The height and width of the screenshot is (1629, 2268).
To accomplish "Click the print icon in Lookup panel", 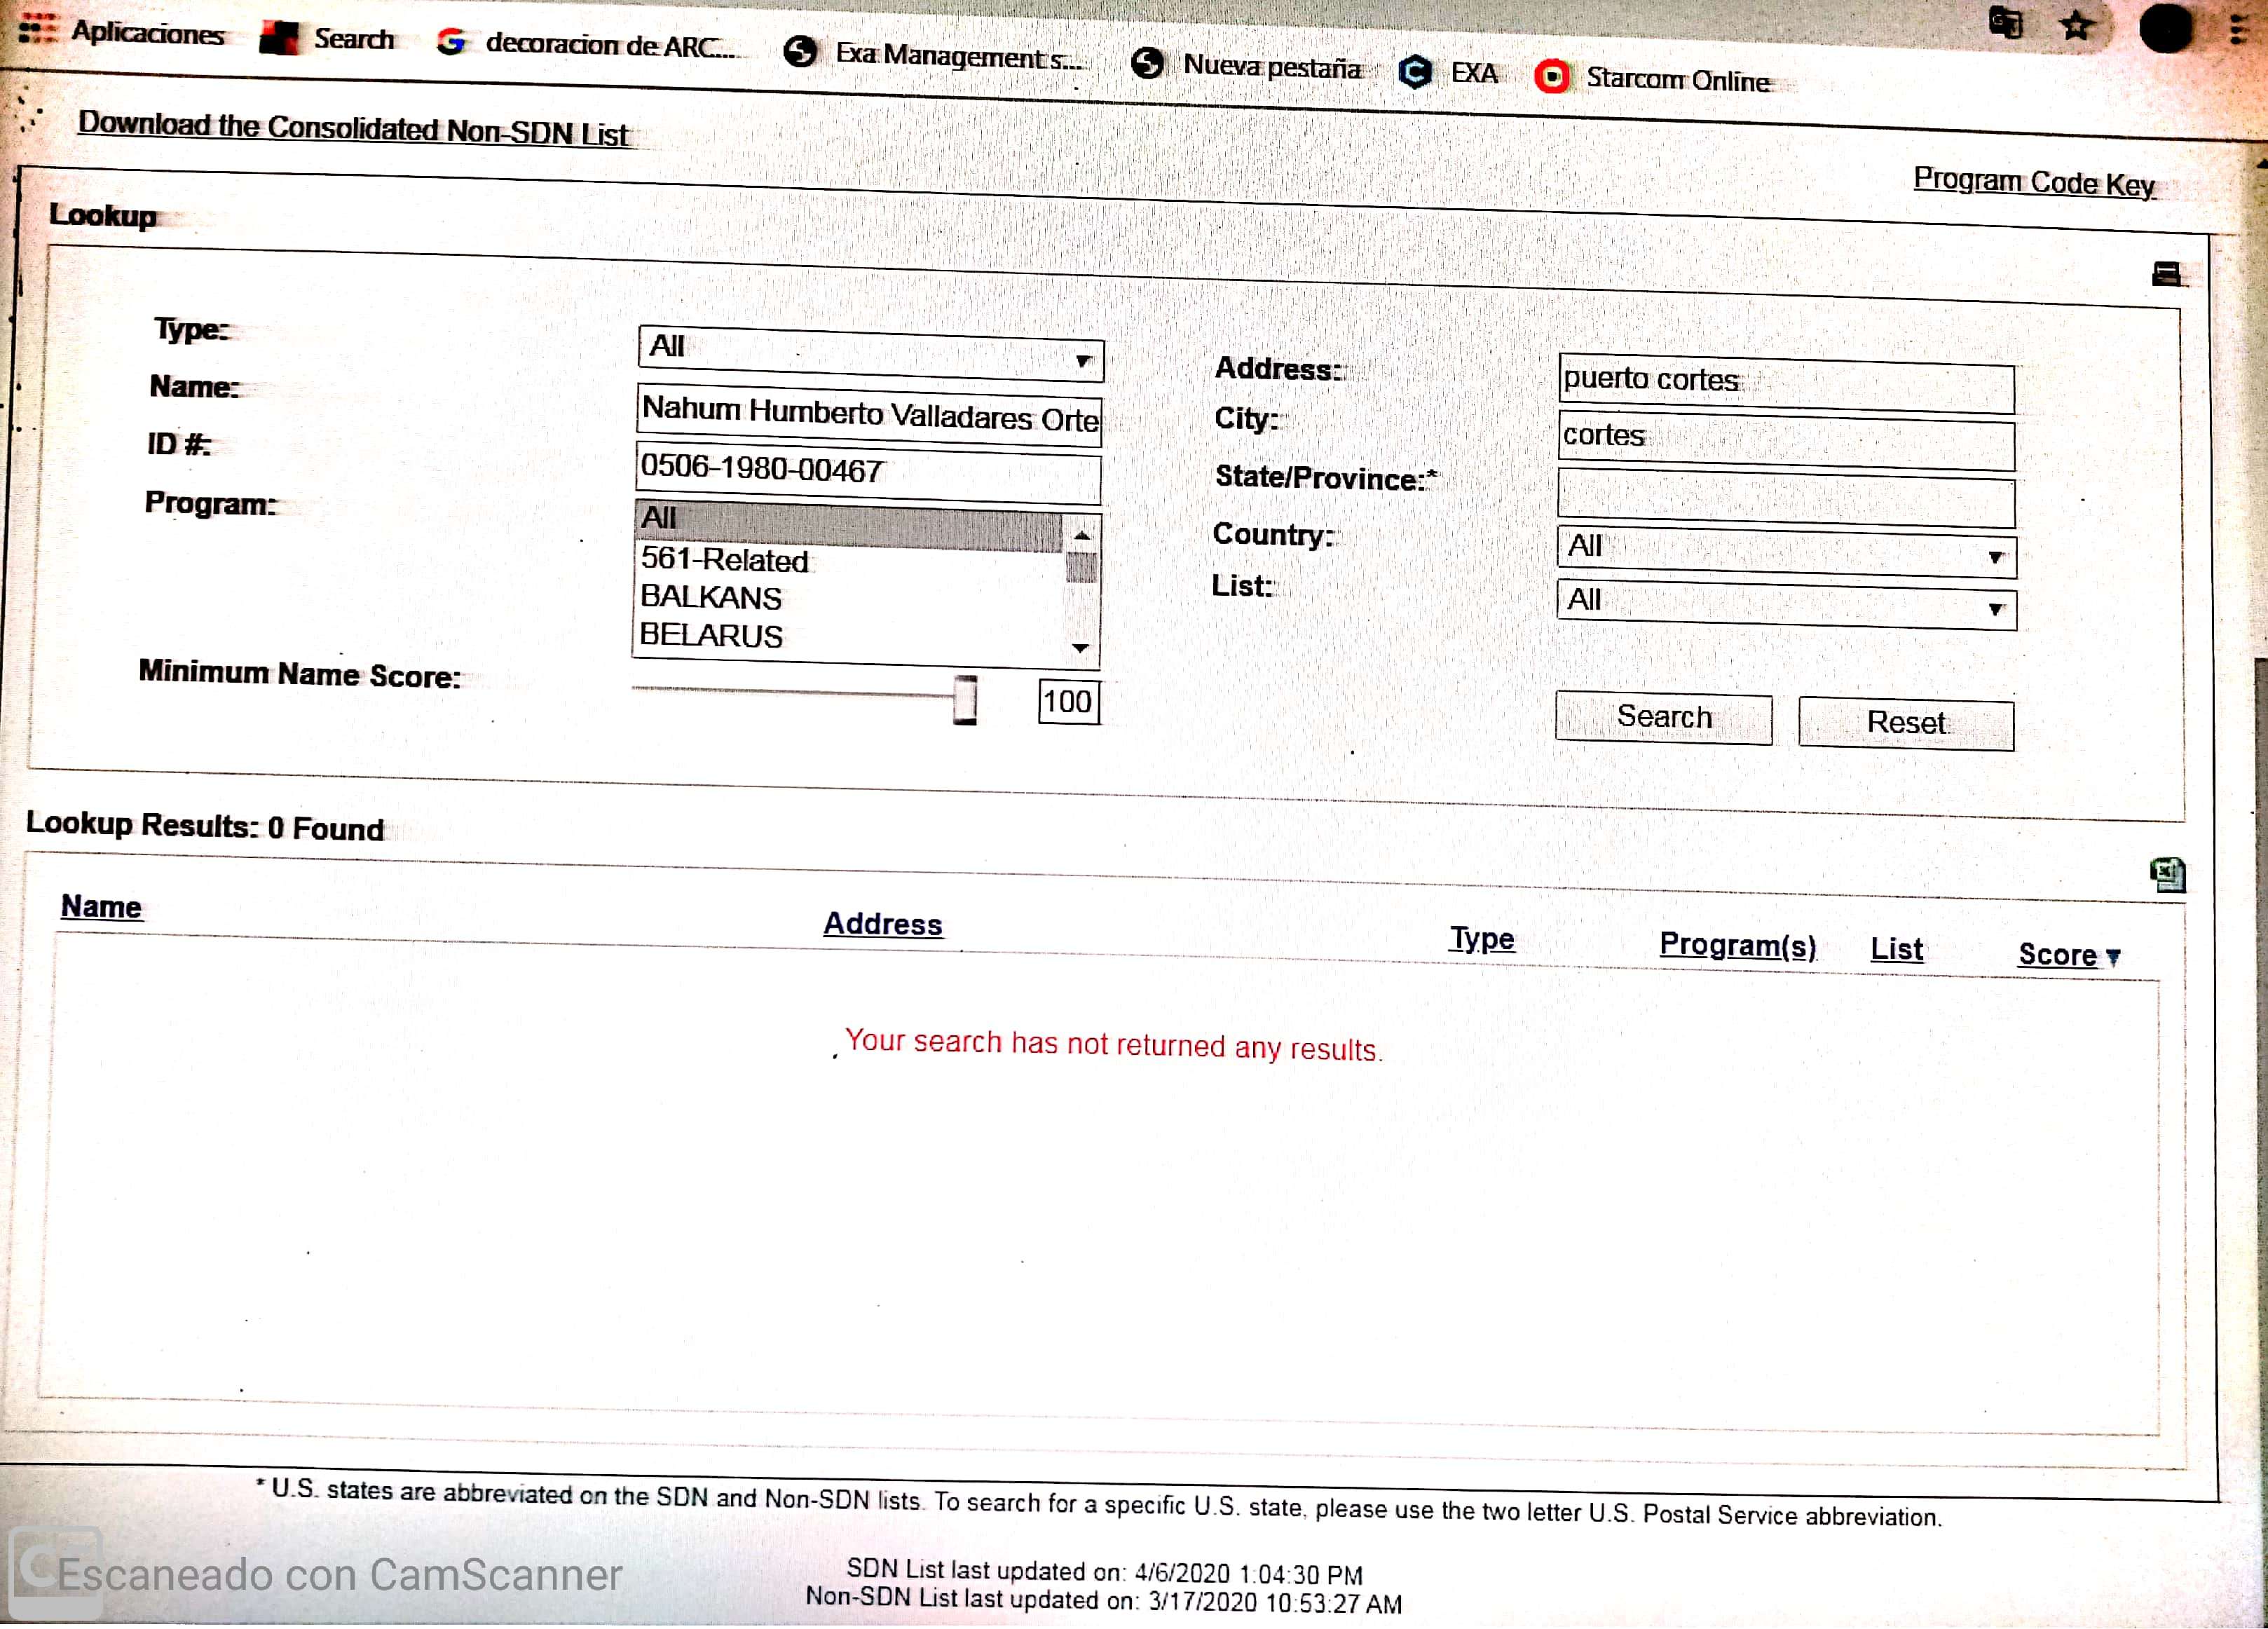I will click(2166, 275).
